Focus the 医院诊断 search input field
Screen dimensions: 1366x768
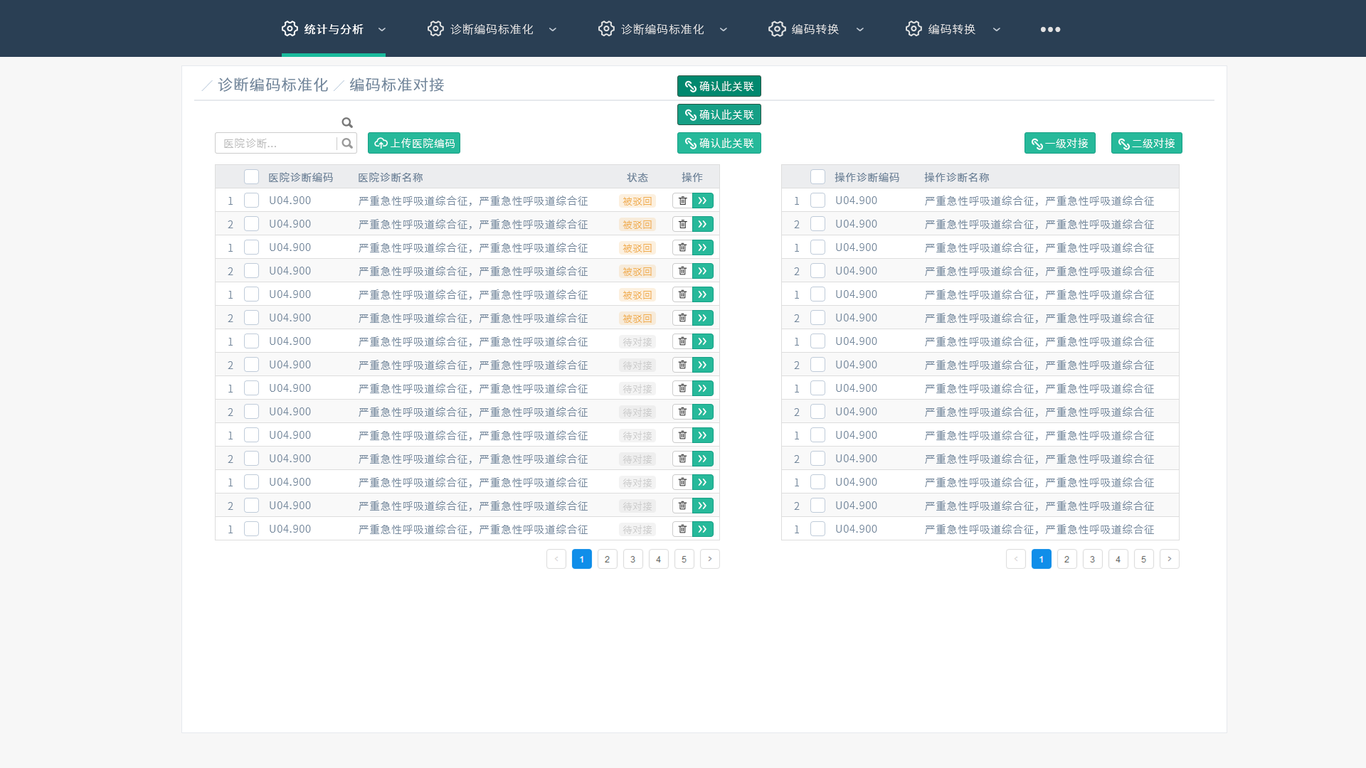[x=276, y=143]
